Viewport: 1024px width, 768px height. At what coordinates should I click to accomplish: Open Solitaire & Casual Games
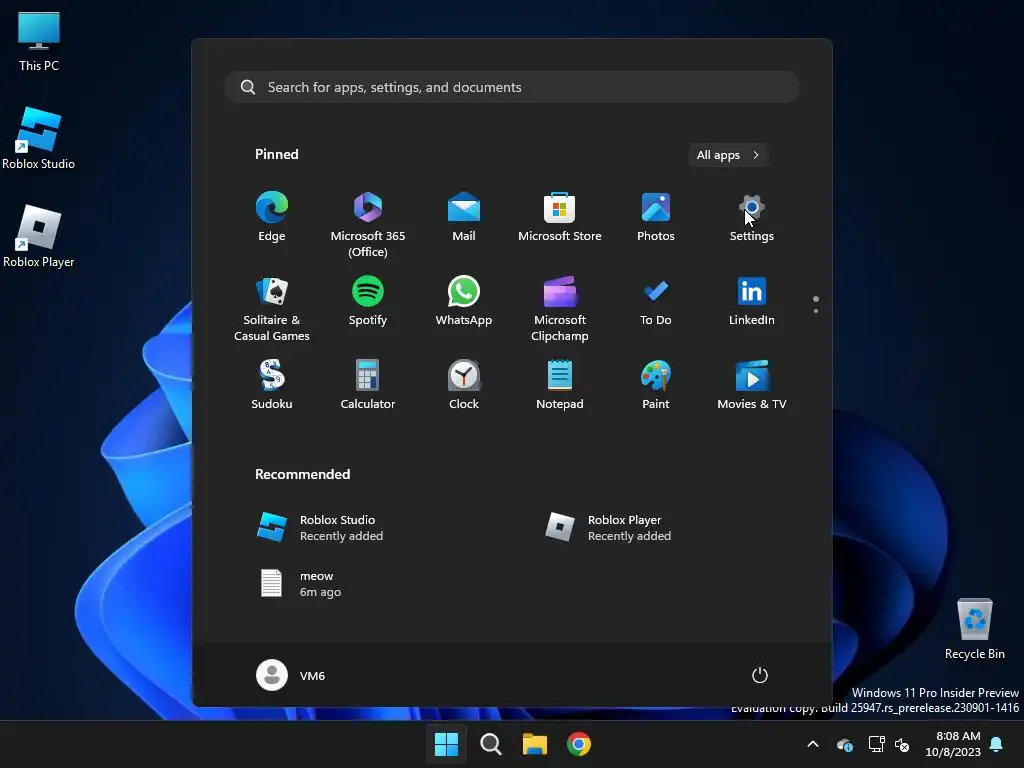pos(272,309)
